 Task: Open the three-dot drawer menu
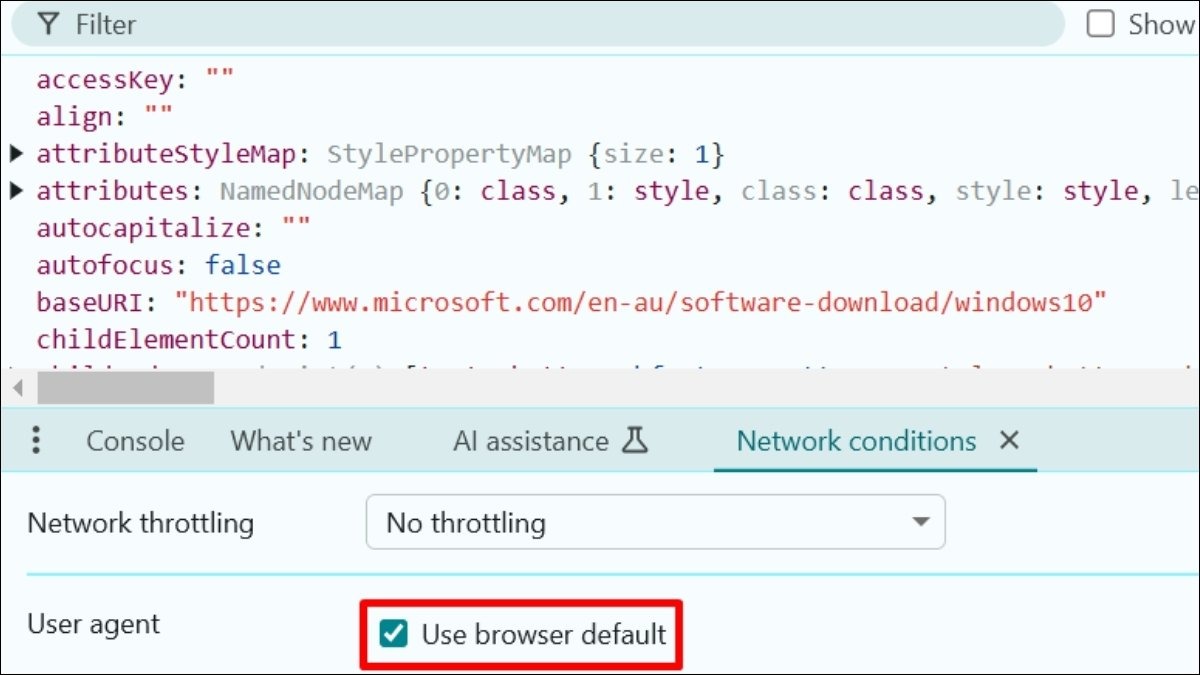click(36, 441)
